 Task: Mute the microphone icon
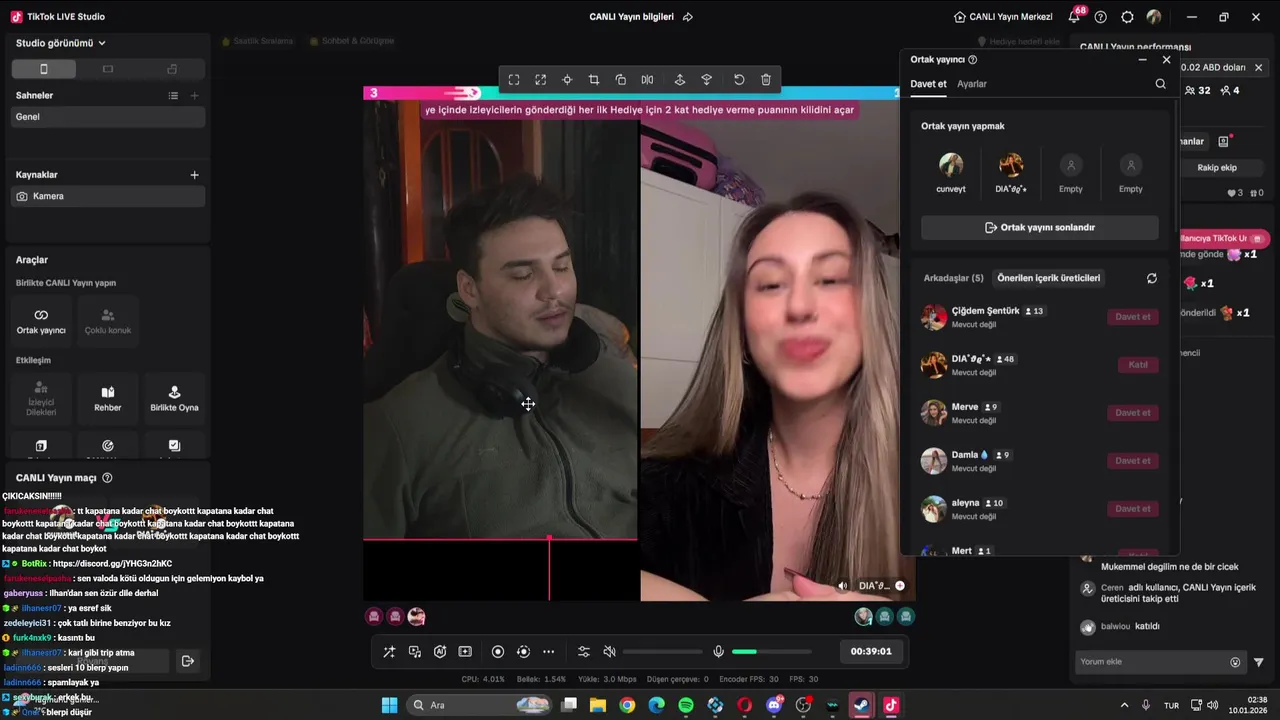coord(718,652)
